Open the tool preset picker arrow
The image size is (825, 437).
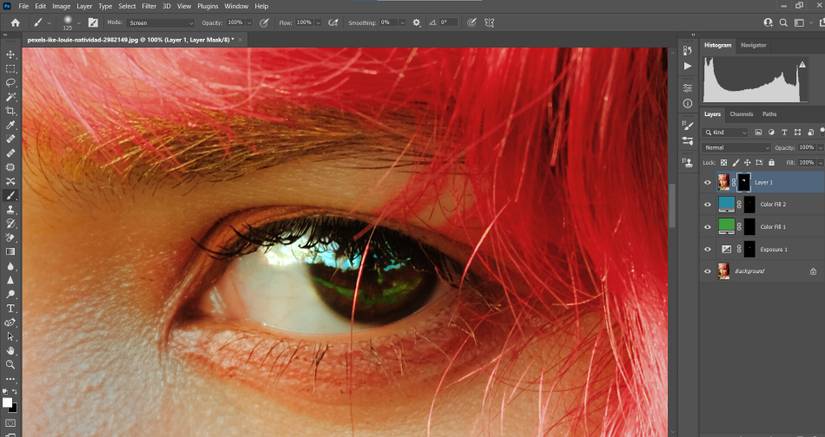point(49,23)
